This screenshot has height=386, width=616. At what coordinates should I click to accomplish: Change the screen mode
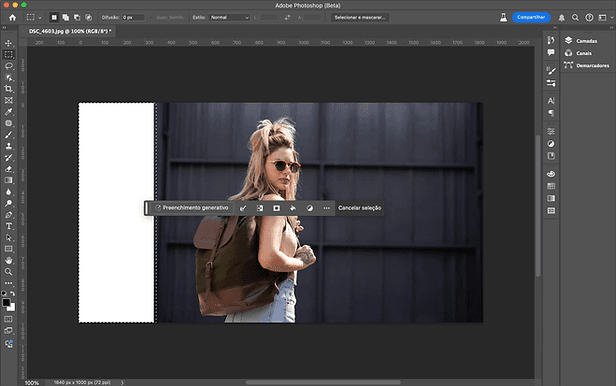pos(8,331)
